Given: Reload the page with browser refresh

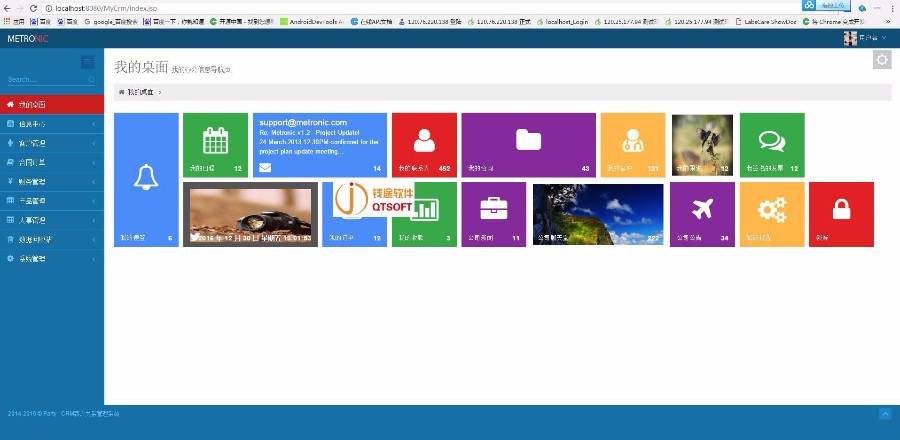Looking at the screenshot, I should pos(33,8).
